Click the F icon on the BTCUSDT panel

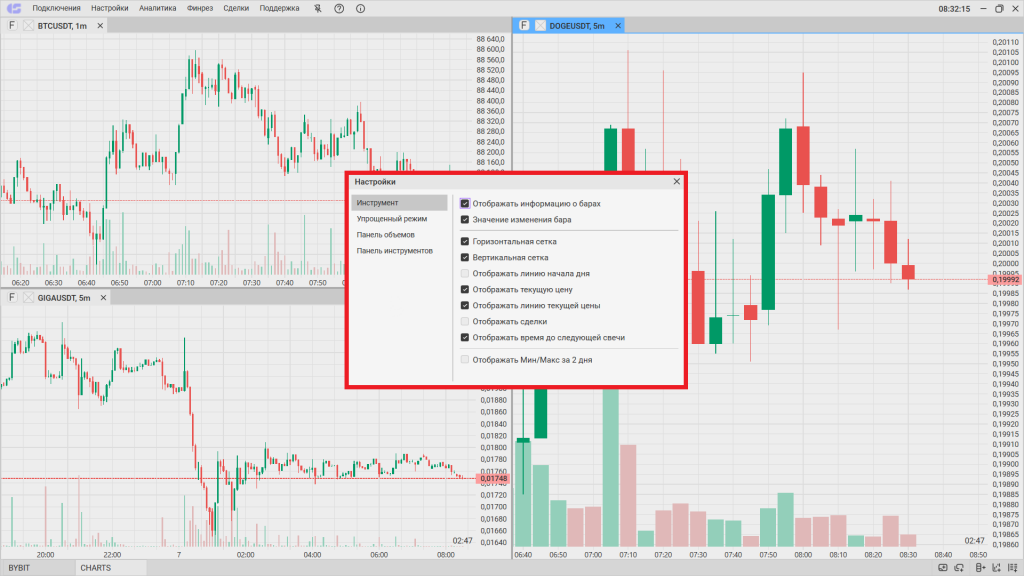click(12, 25)
